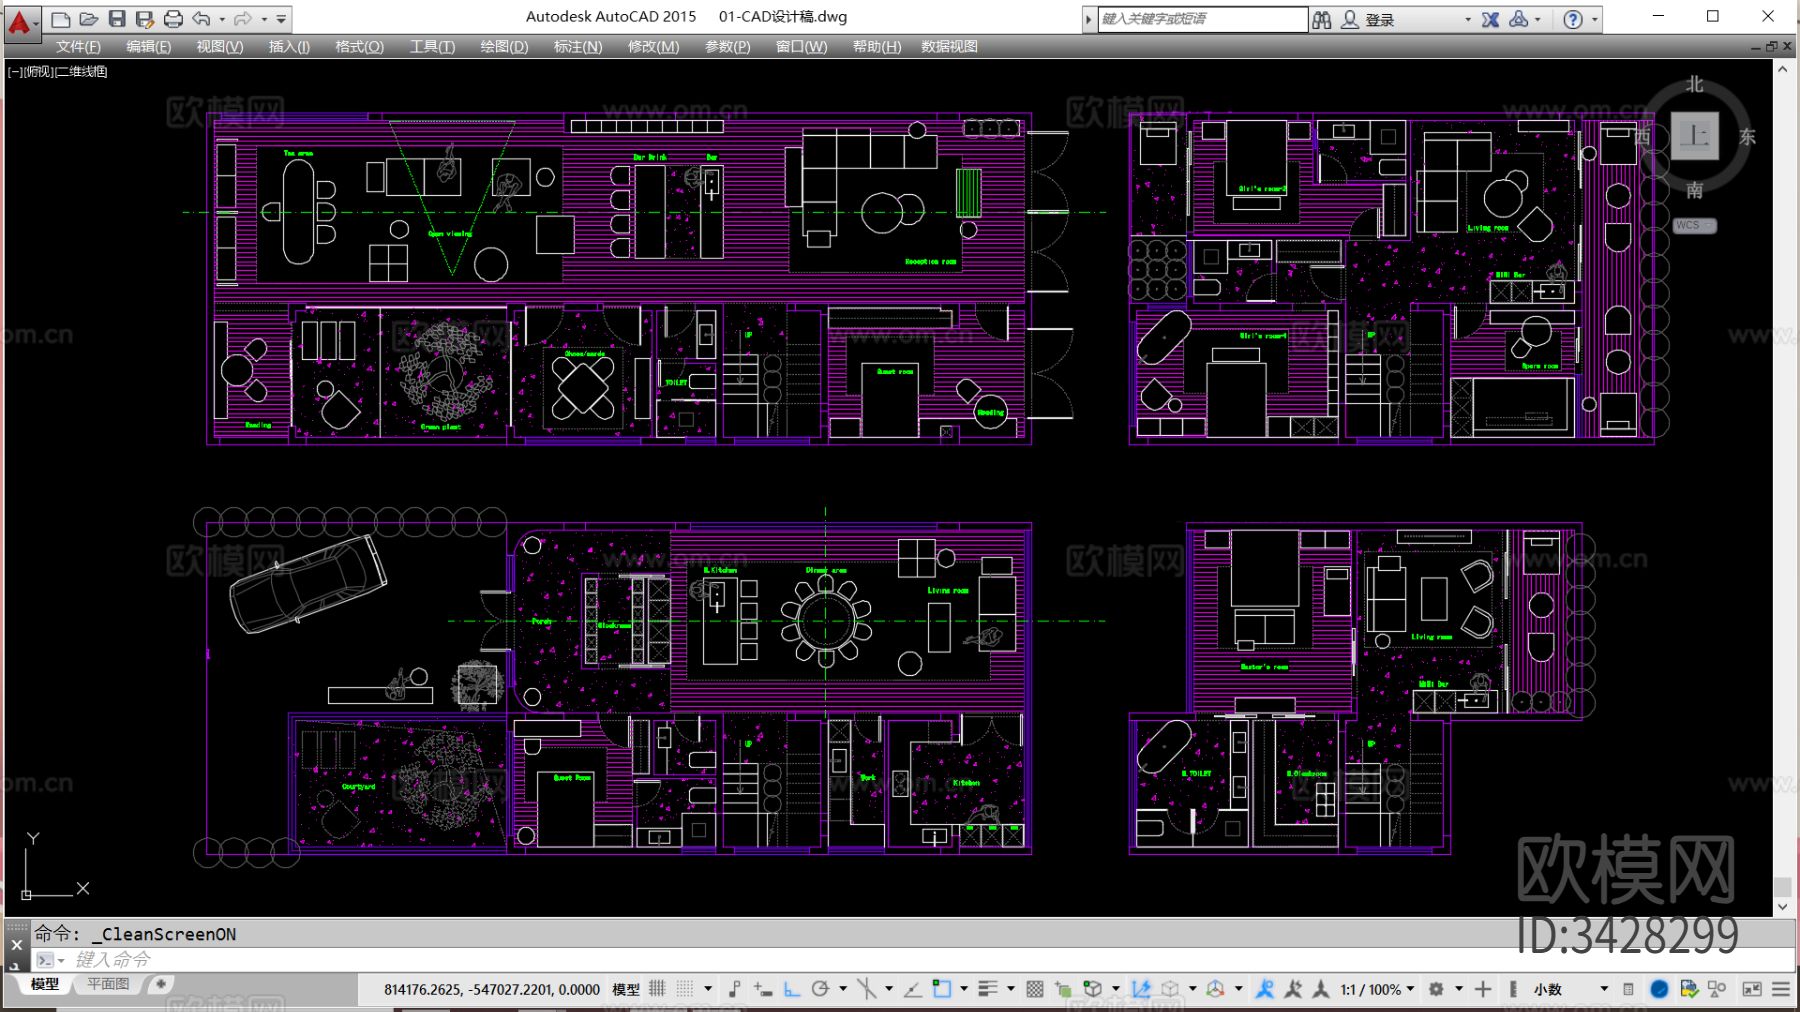
Task: Open the redo history dropdown arrow
Action: click(263, 19)
